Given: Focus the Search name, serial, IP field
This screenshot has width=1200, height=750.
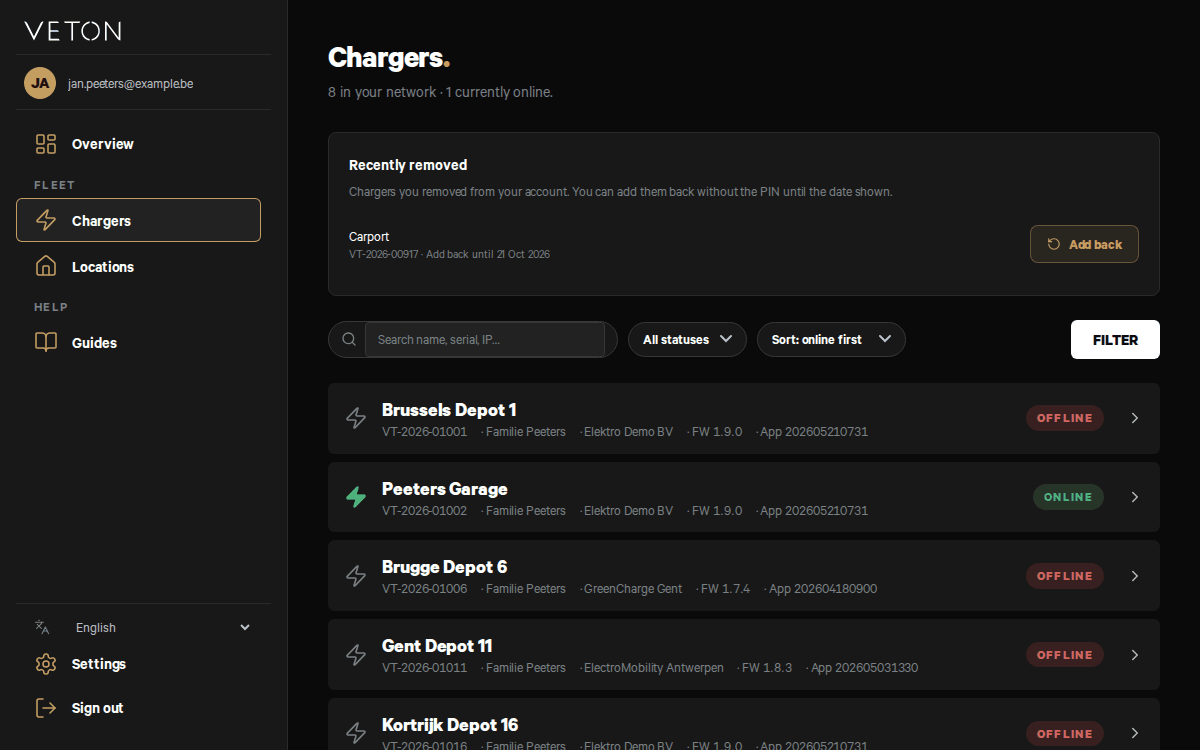Looking at the screenshot, I should click(485, 339).
